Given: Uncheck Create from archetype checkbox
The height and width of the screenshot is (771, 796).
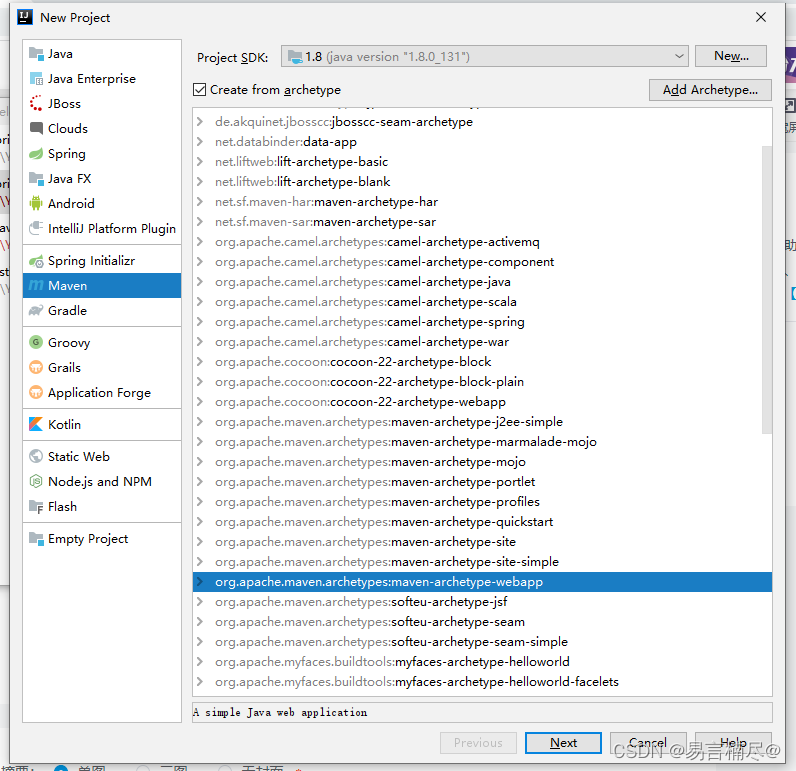Looking at the screenshot, I should coord(200,90).
